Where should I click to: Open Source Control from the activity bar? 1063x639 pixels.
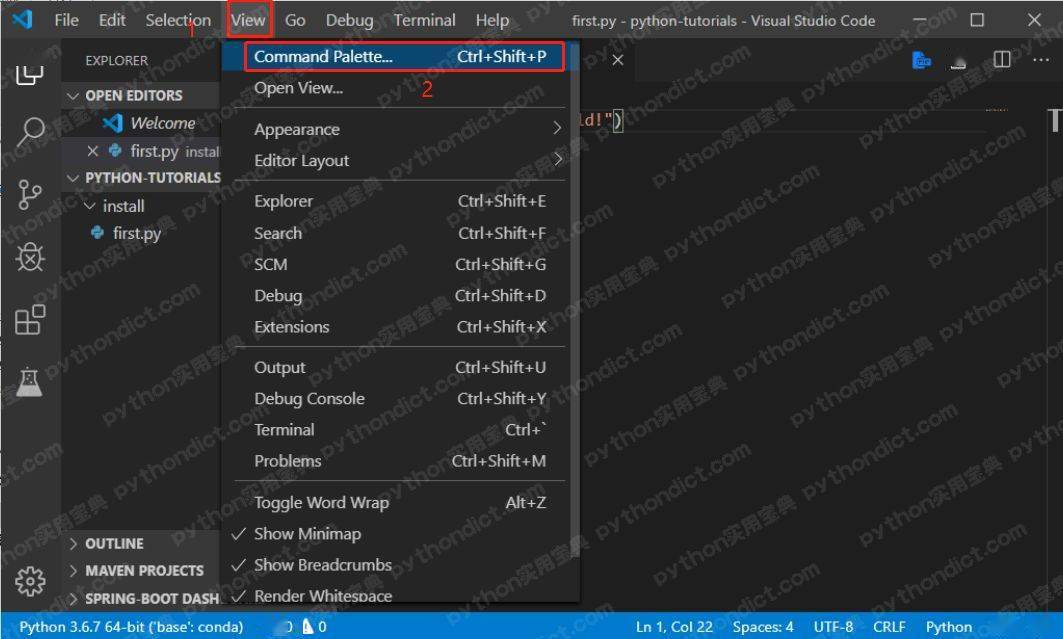(30, 194)
